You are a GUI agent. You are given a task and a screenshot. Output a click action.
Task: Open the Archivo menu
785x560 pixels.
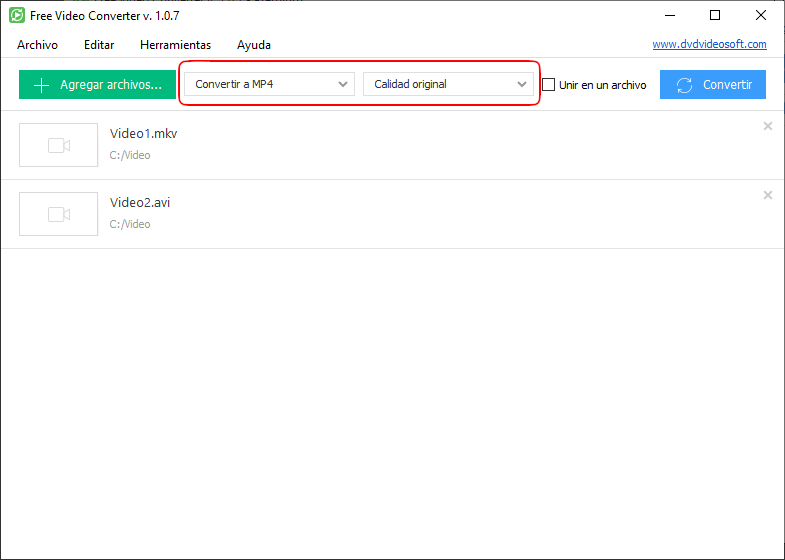[38, 45]
